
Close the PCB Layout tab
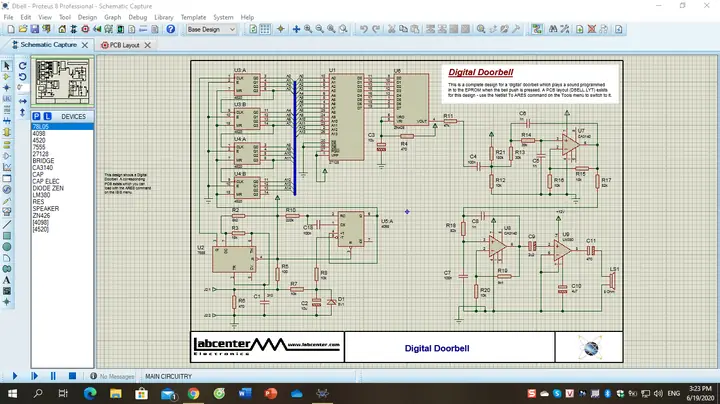click(x=147, y=45)
